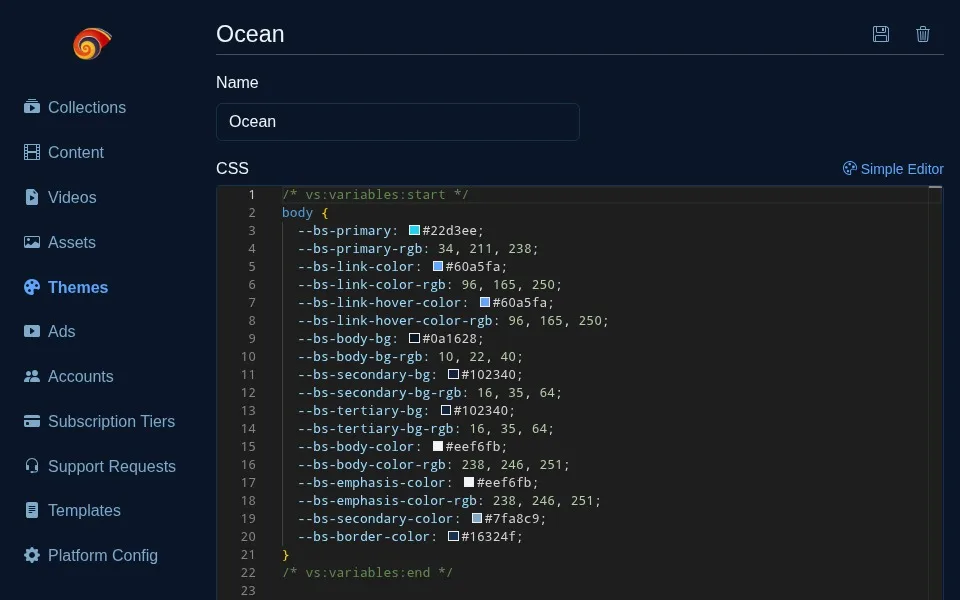Go to Templates page
This screenshot has height=600, width=960.
(x=84, y=510)
